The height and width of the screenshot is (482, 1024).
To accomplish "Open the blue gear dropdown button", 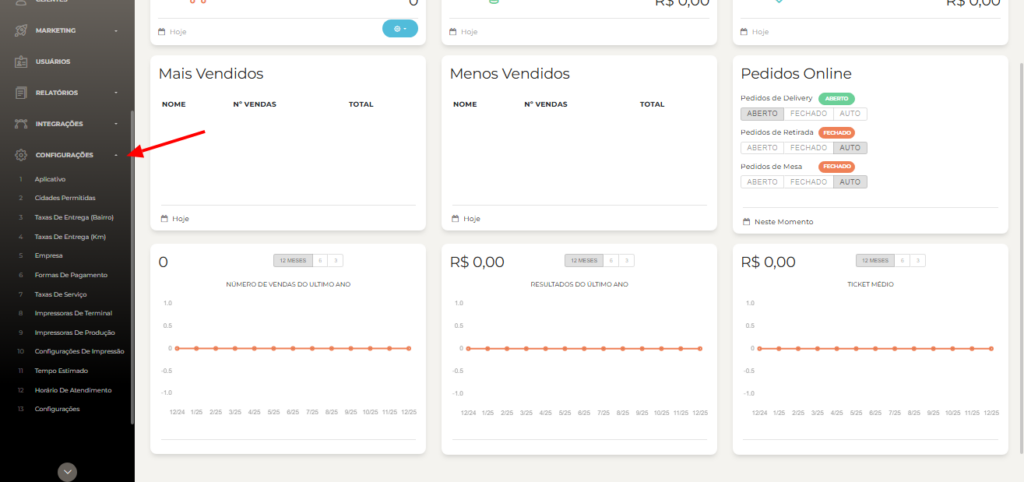I will (x=400, y=28).
